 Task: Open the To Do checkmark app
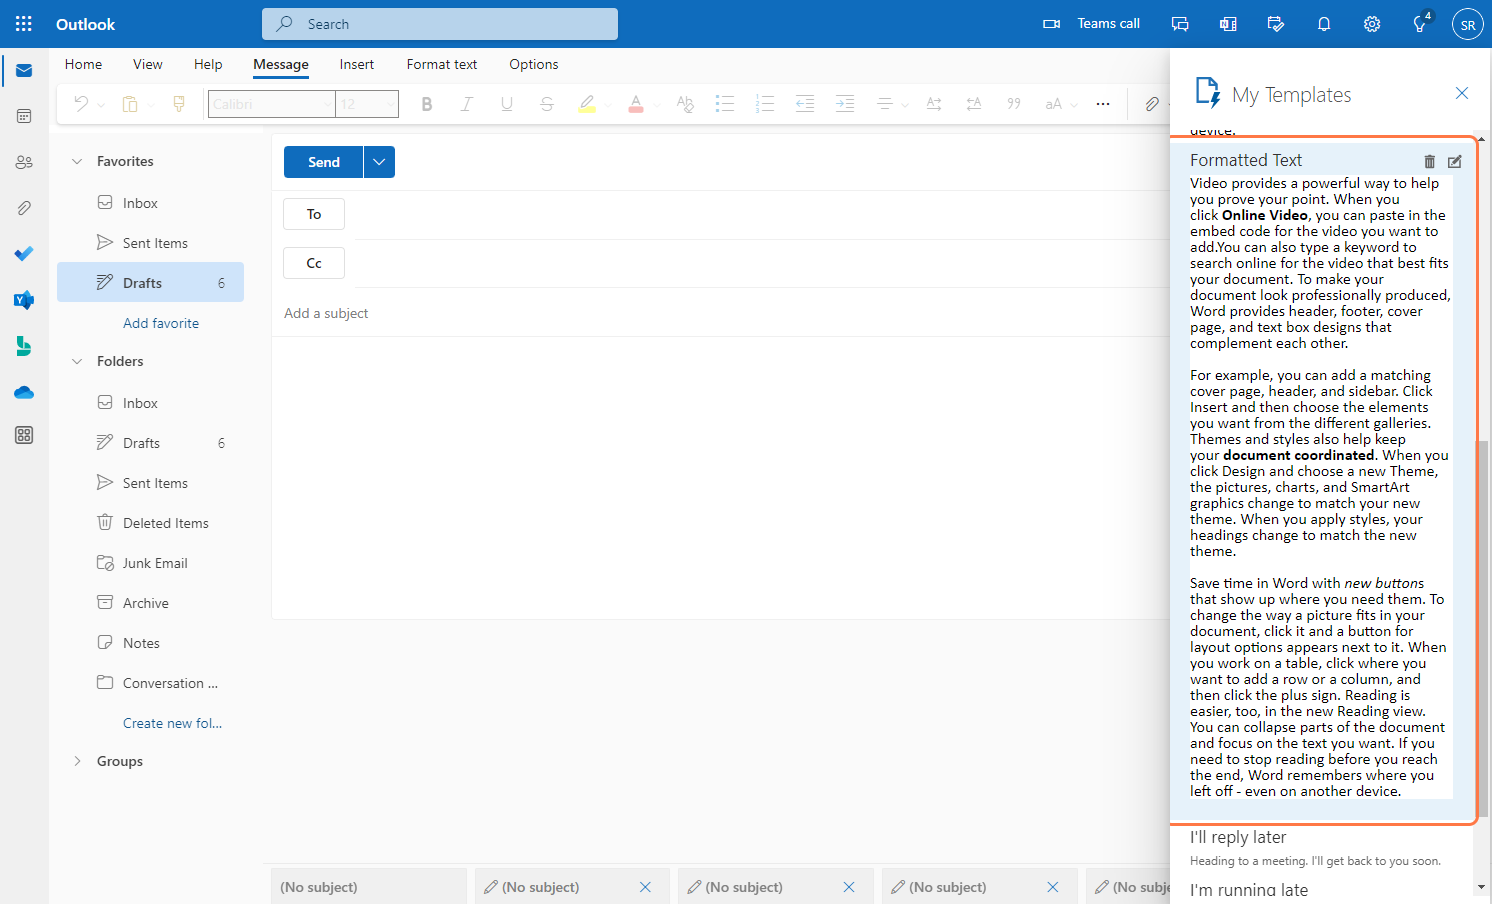point(24,254)
